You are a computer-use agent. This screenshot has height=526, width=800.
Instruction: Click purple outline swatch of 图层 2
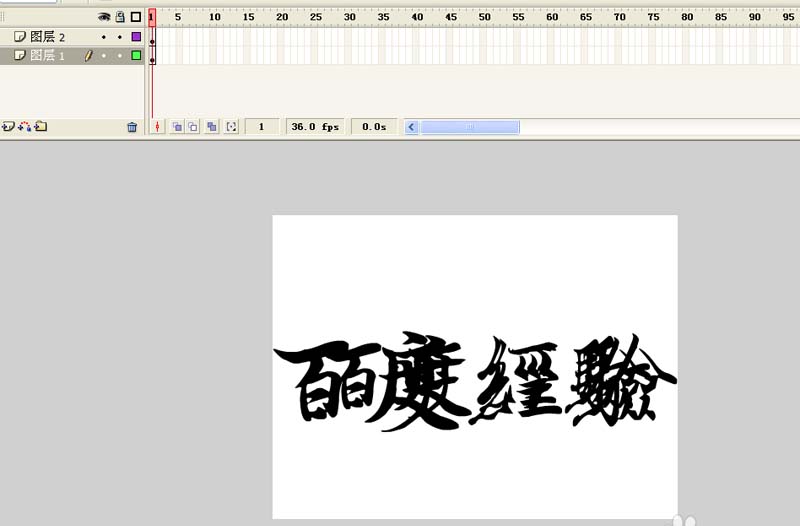coord(136,36)
